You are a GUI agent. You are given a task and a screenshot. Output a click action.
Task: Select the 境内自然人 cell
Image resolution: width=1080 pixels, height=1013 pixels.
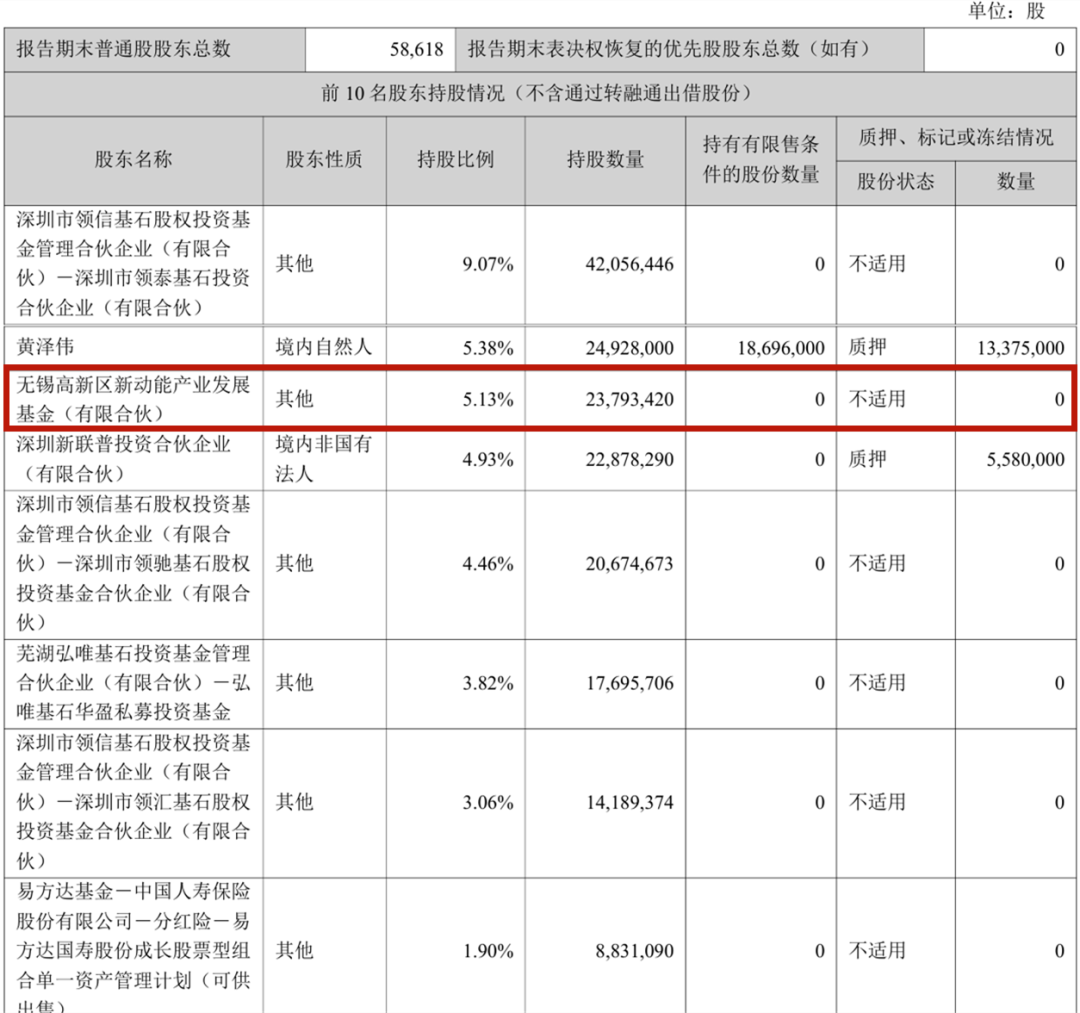(x=323, y=347)
